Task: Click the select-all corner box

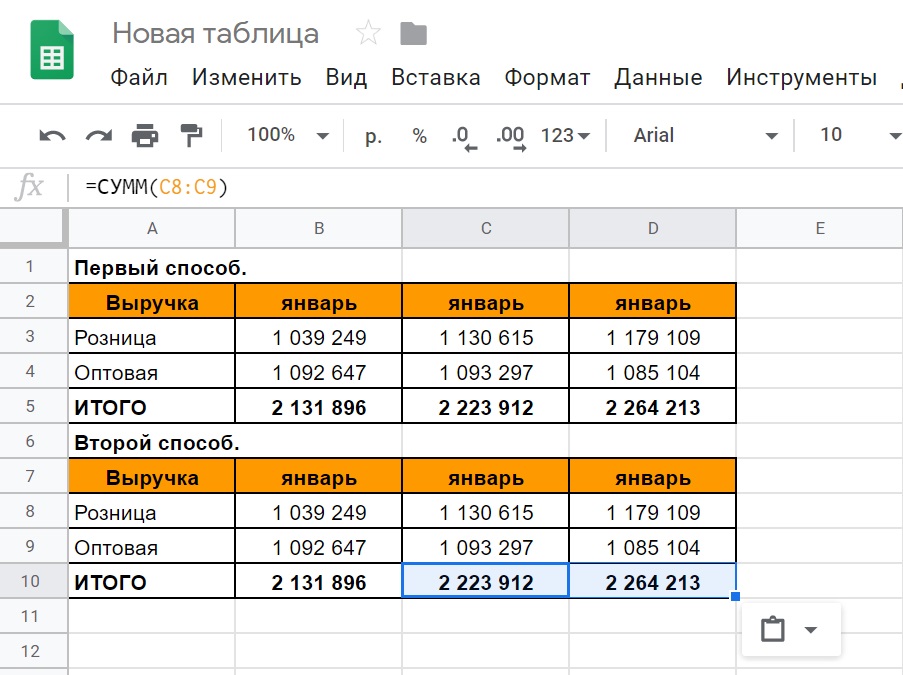Action: click(33, 228)
